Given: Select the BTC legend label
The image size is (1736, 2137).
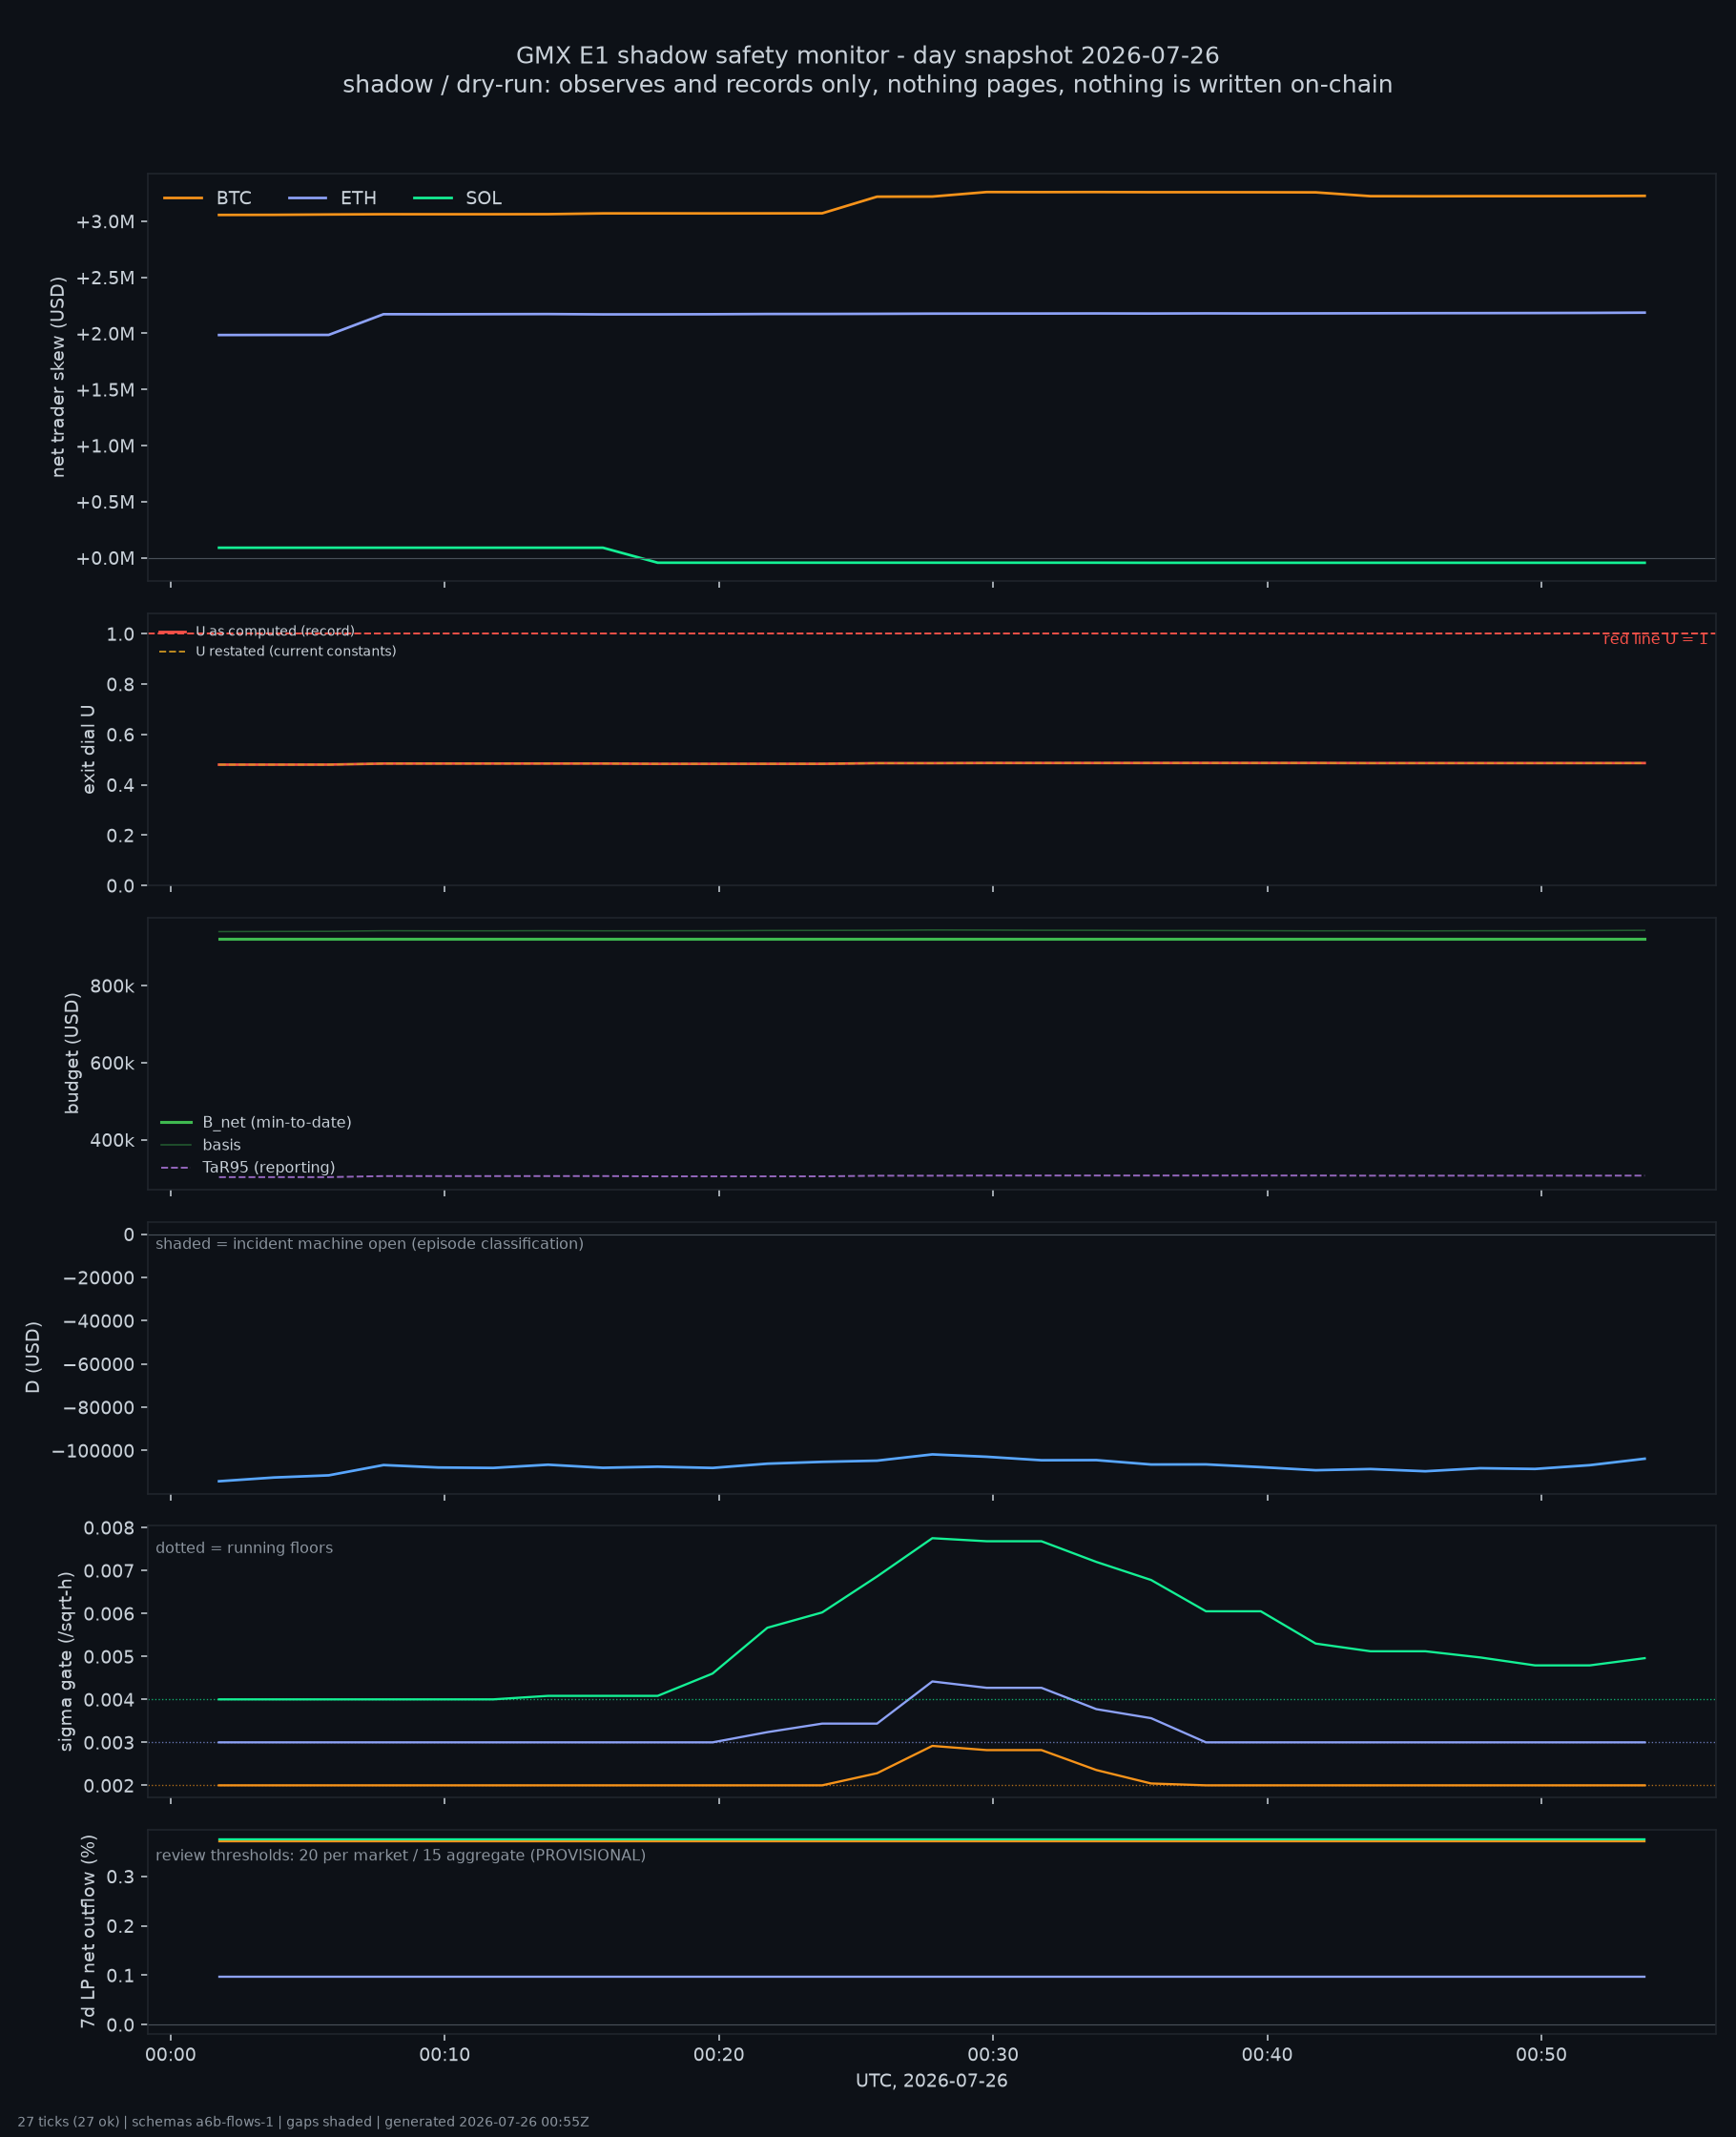Looking at the screenshot, I should [234, 198].
